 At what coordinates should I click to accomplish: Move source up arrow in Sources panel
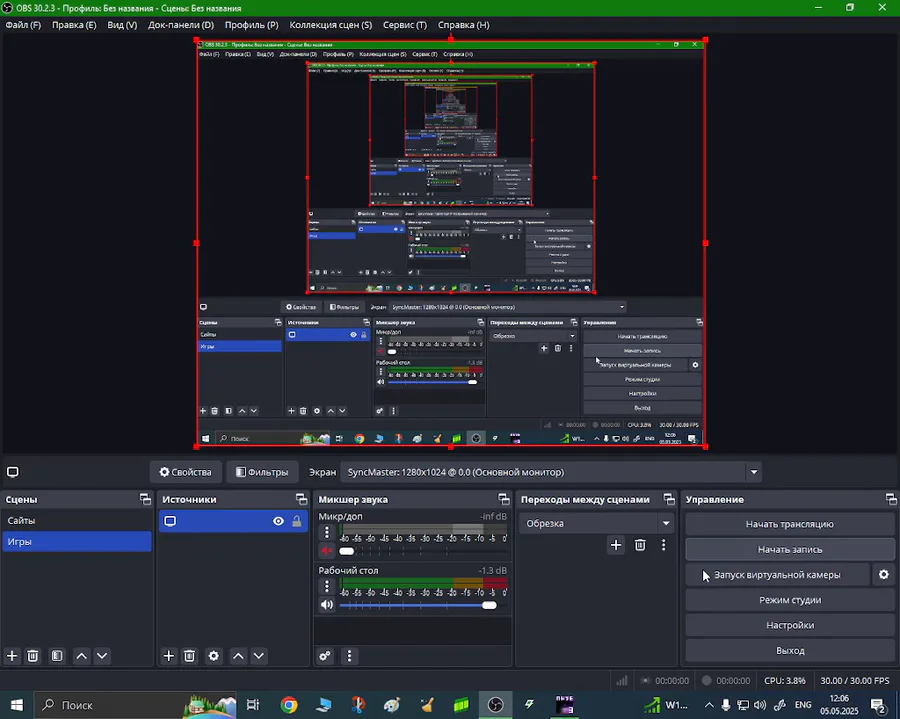coord(238,655)
